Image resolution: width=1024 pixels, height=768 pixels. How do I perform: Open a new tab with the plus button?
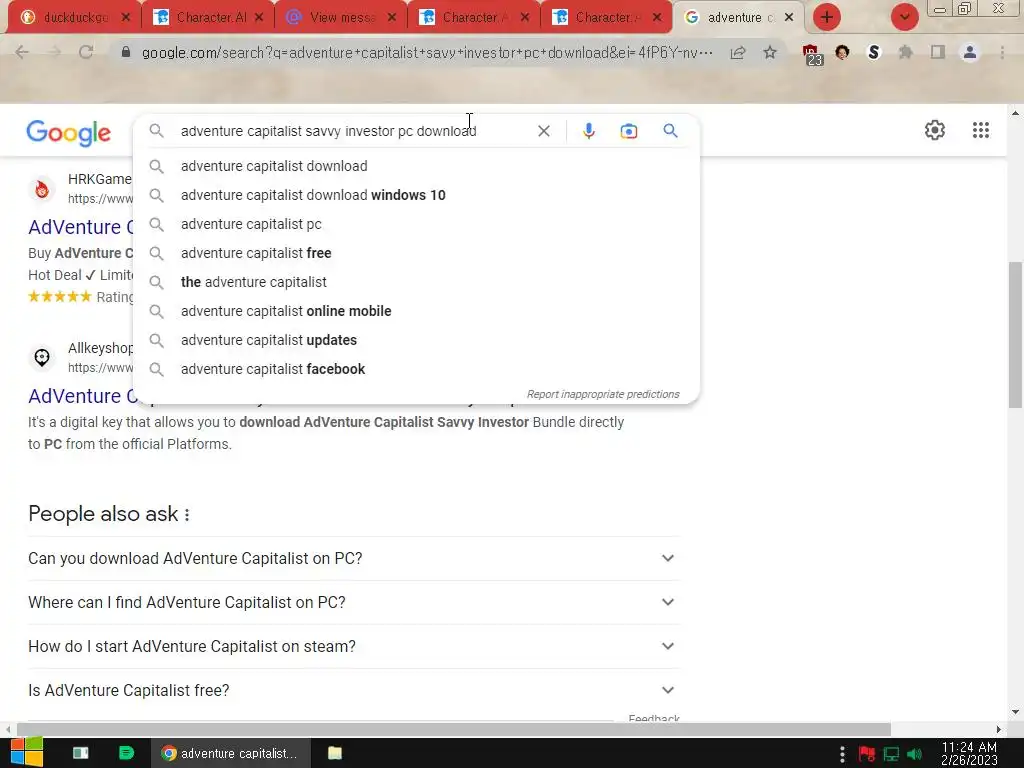(x=827, y=17)
